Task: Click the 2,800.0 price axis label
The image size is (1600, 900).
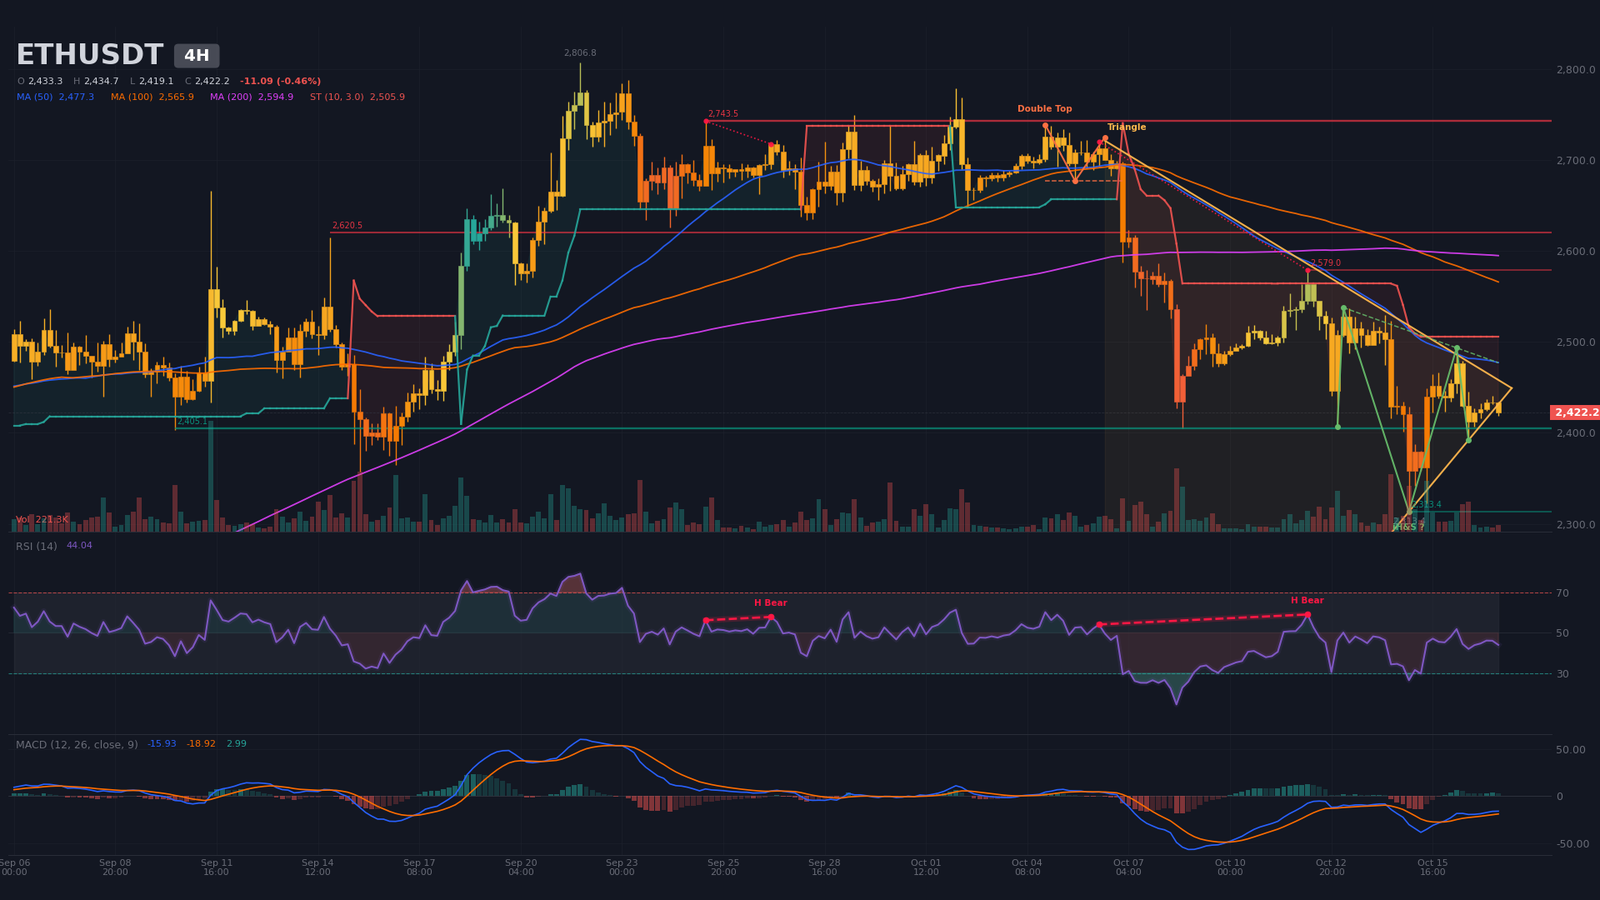Action: tap(1575, 70)
